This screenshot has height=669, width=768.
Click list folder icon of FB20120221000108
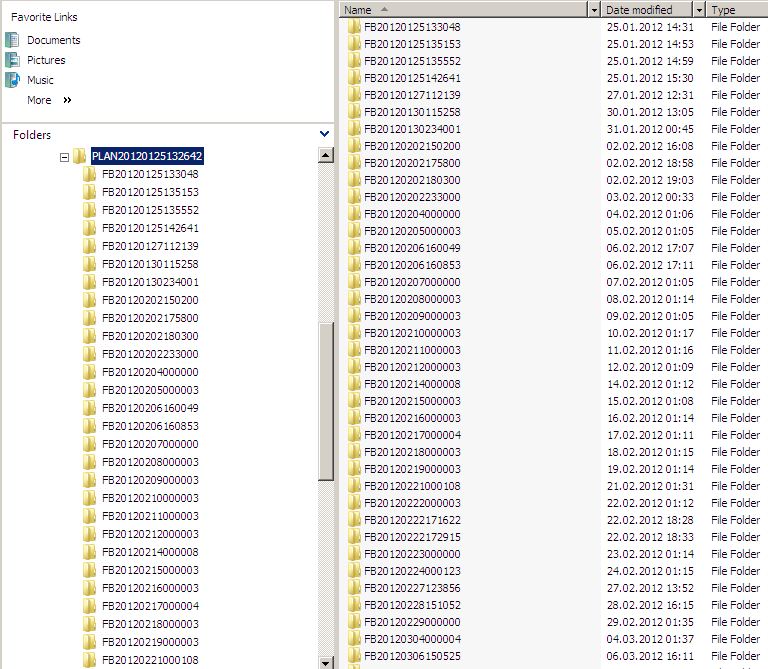[x=354, y=486]
